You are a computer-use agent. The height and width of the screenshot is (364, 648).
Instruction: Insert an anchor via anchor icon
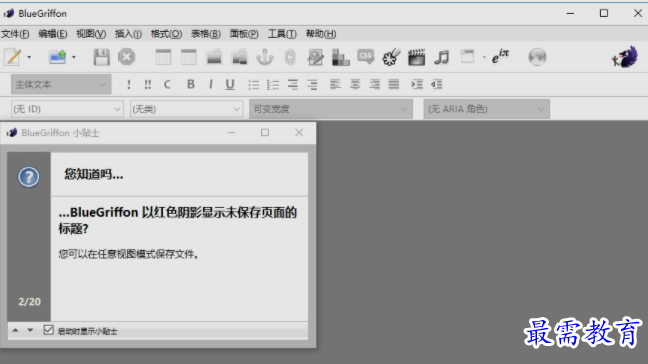pyautogui.click(x=265, y=57)
